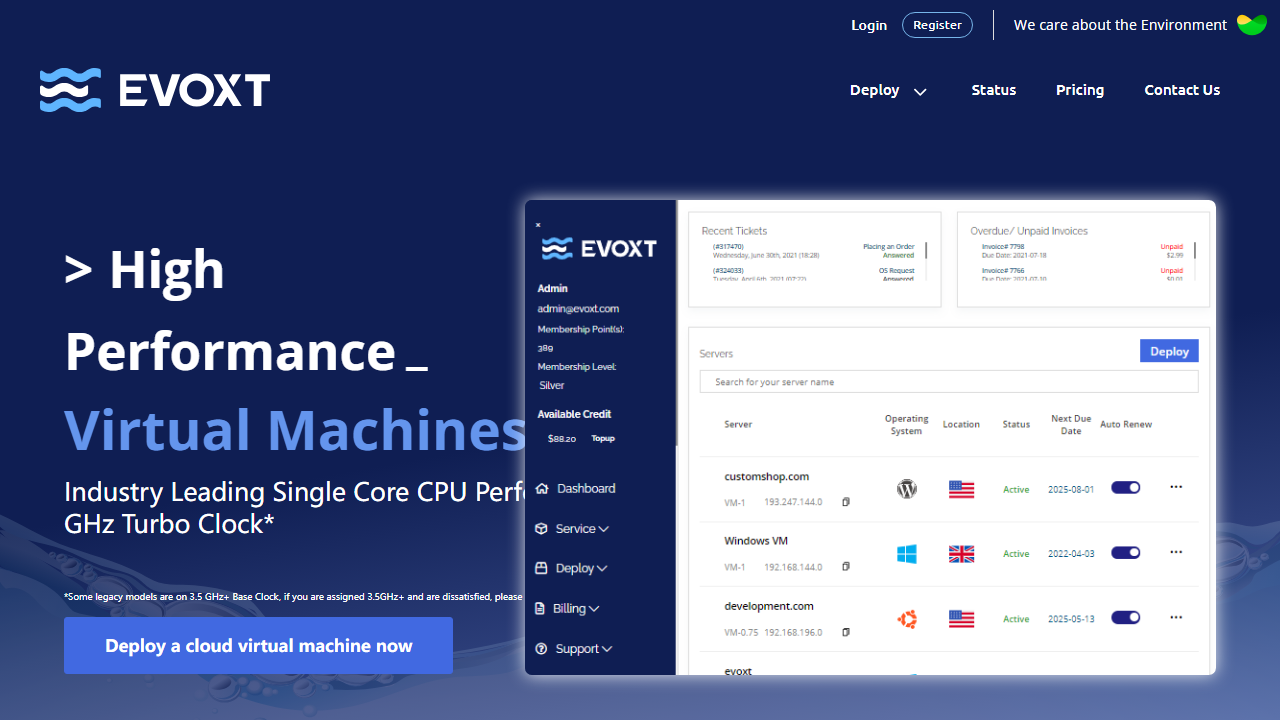Image resolution: width=1280 pixels, height=720 pixels.
Task: Copy IP address 193.247.144.0 via copy icon
Action: 846,502
